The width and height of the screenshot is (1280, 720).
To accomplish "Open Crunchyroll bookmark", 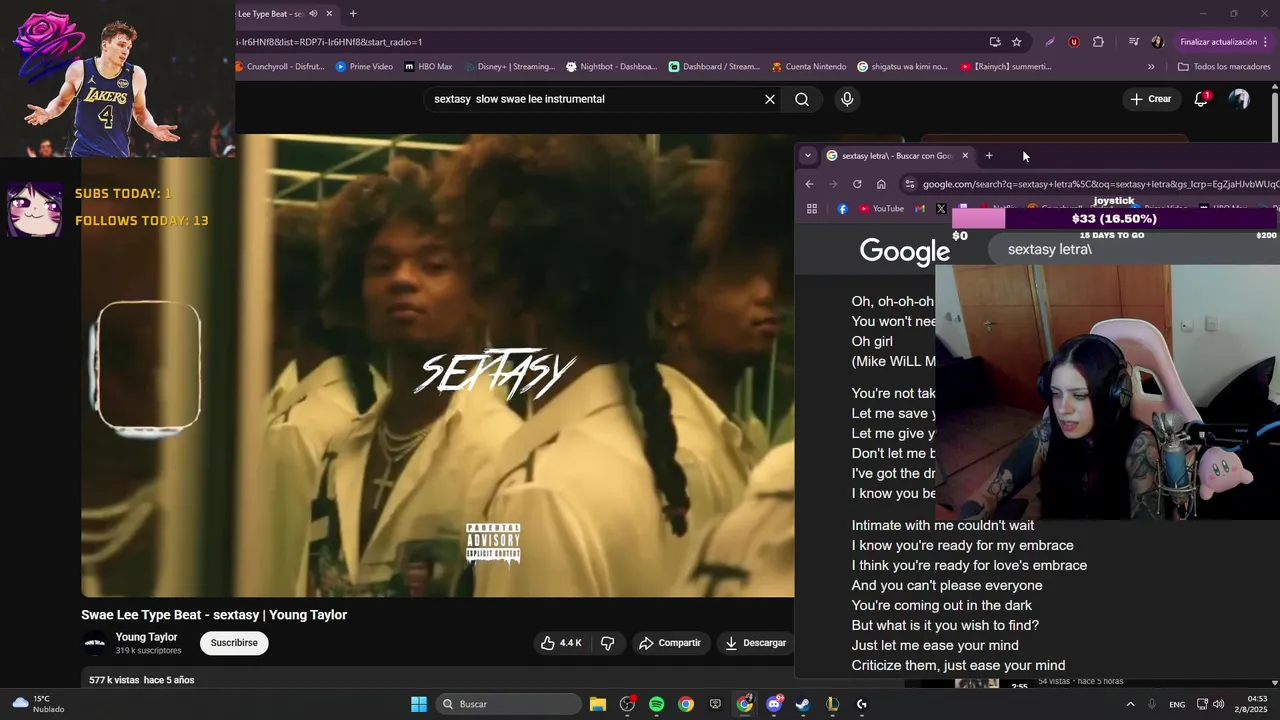I will pos(280,67).
